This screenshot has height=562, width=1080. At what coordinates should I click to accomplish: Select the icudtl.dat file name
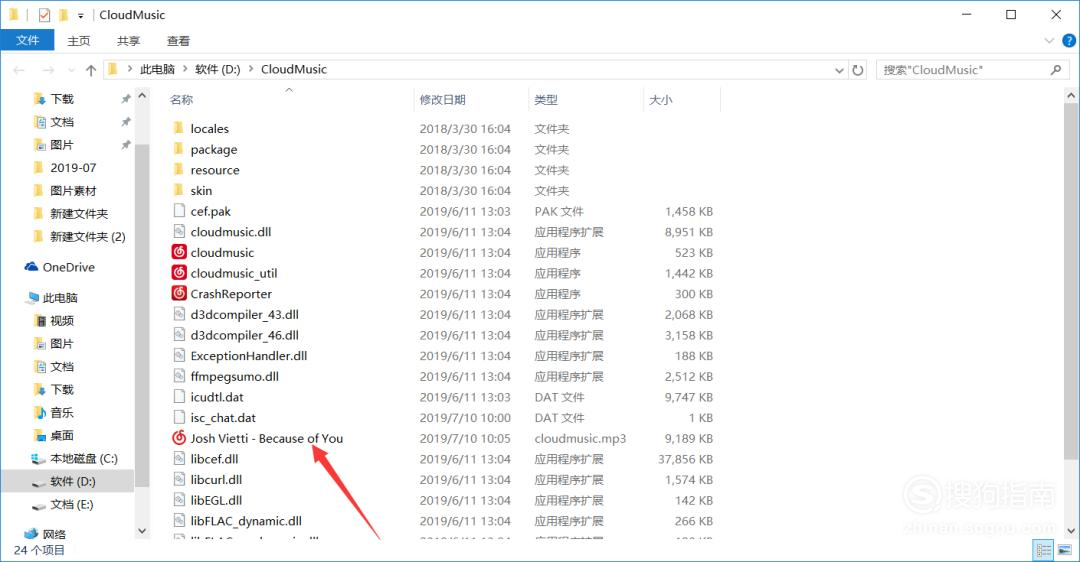point(217,397)
